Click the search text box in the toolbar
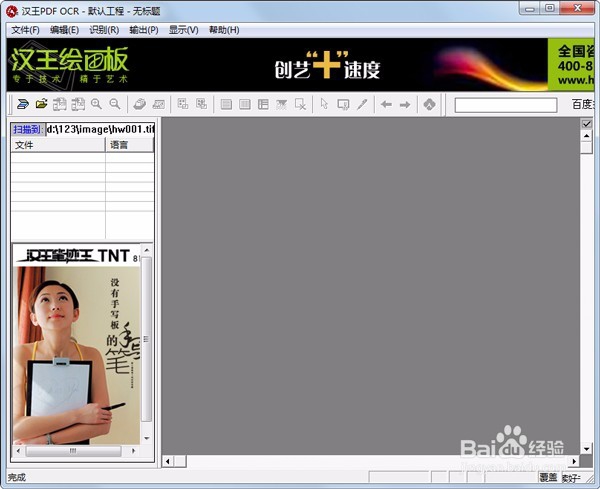 tap(505, 105)
